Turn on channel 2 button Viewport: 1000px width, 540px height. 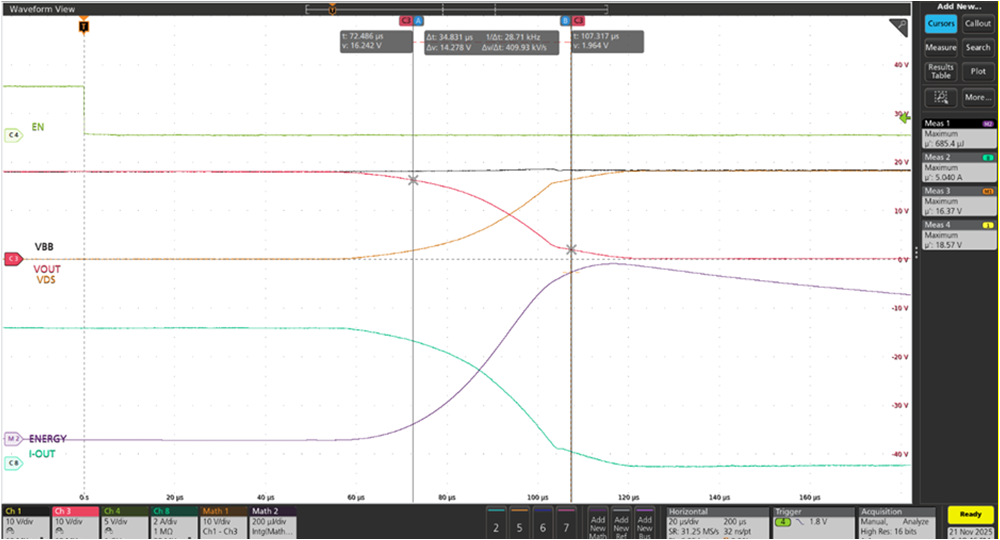[496, 522]
